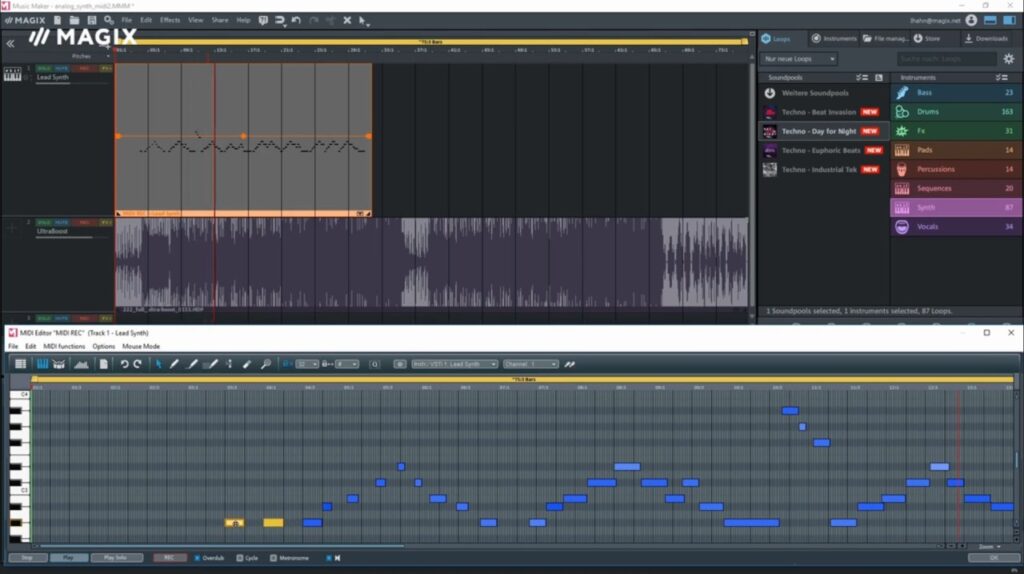Click the page list icon in the MIDI Editor toolbar
1024x574 pixels.
coord(103,364)
